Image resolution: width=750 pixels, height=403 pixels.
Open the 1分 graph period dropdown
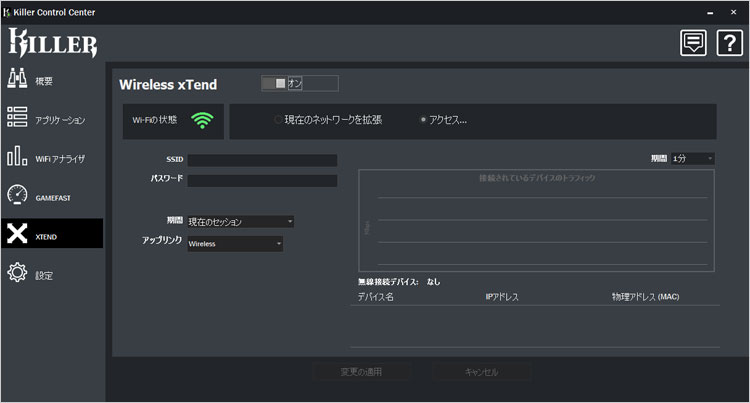[693, 158]
